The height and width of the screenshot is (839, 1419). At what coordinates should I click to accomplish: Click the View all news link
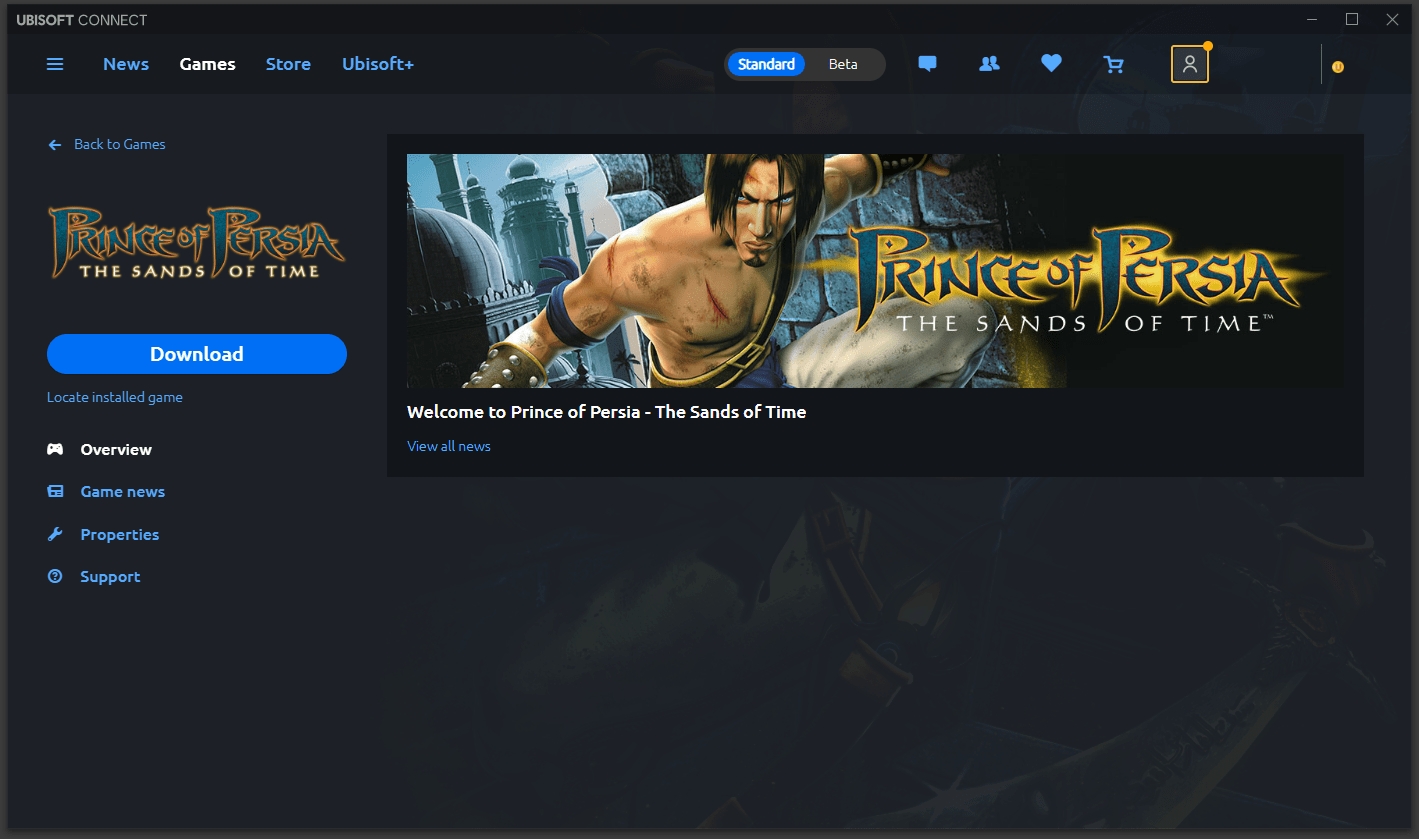point(449,446)
